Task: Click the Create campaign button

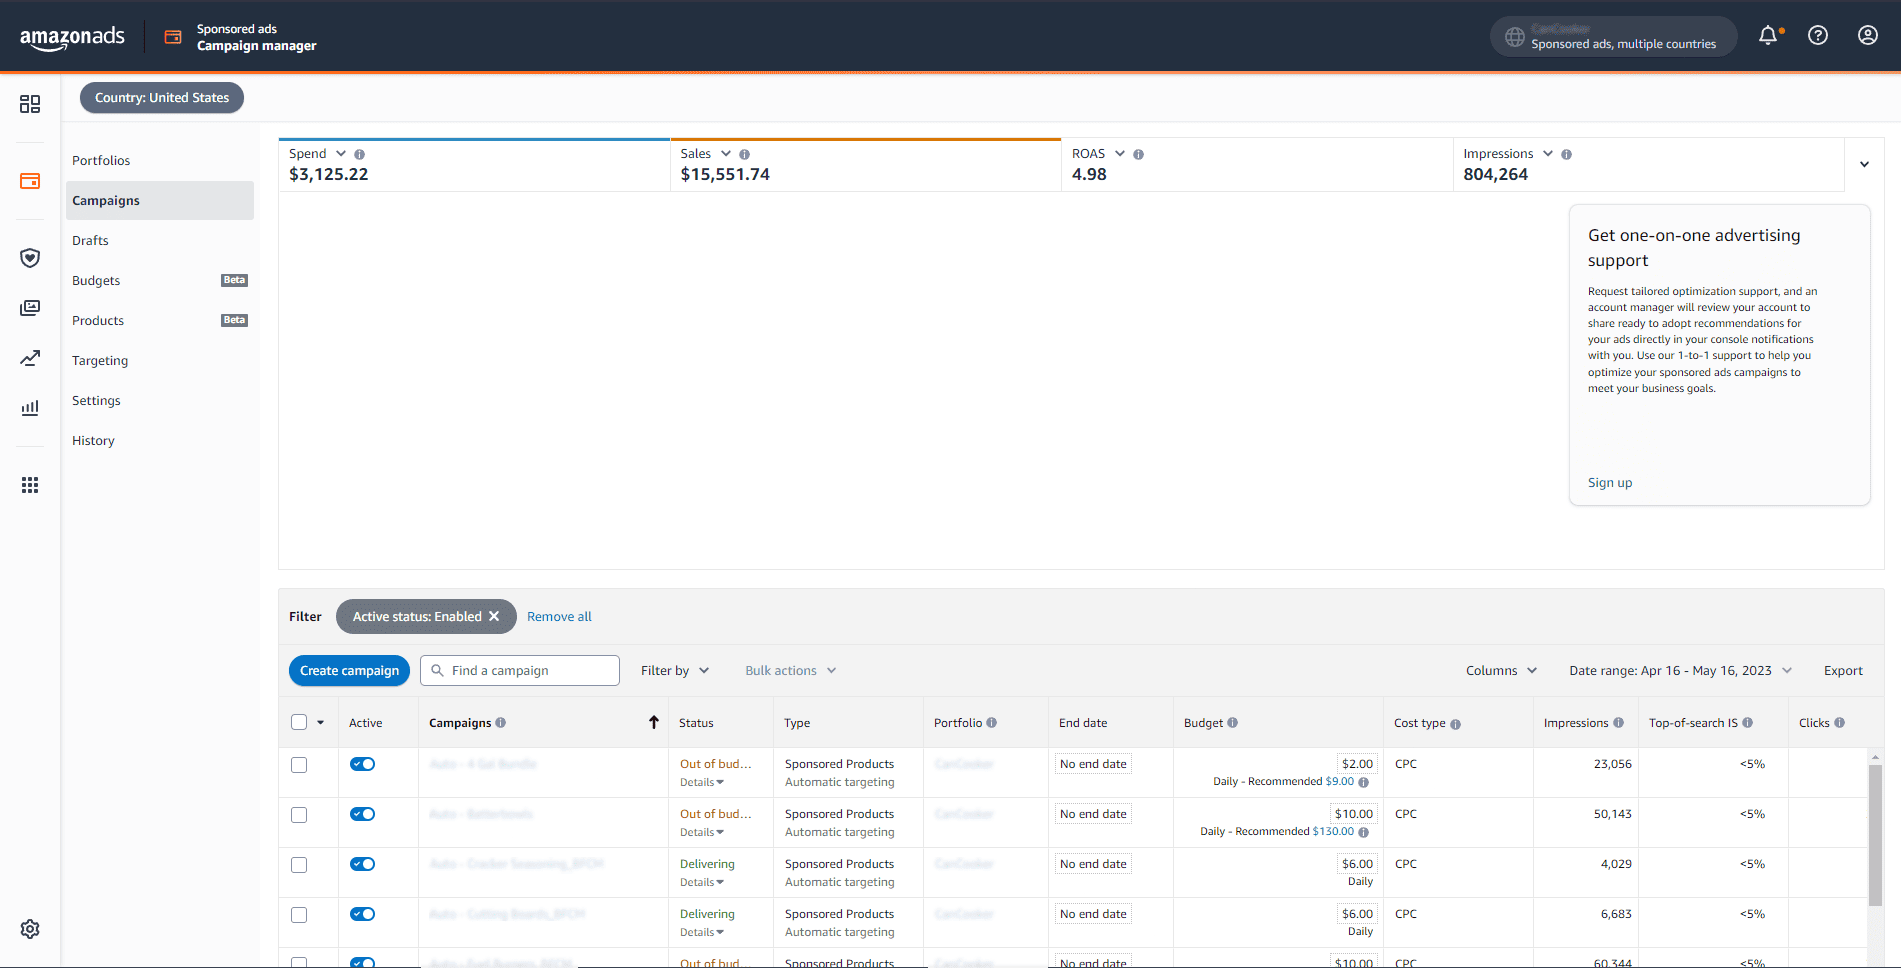Action: pos(349,671)
